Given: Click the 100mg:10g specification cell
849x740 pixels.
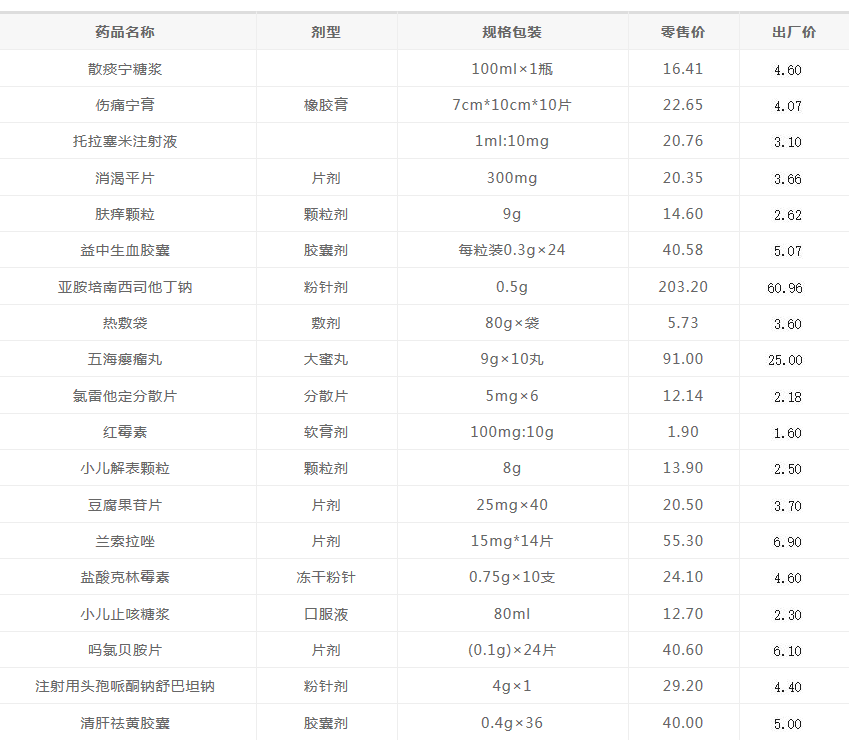Looking at the screenshot, I should pos(512,431).
